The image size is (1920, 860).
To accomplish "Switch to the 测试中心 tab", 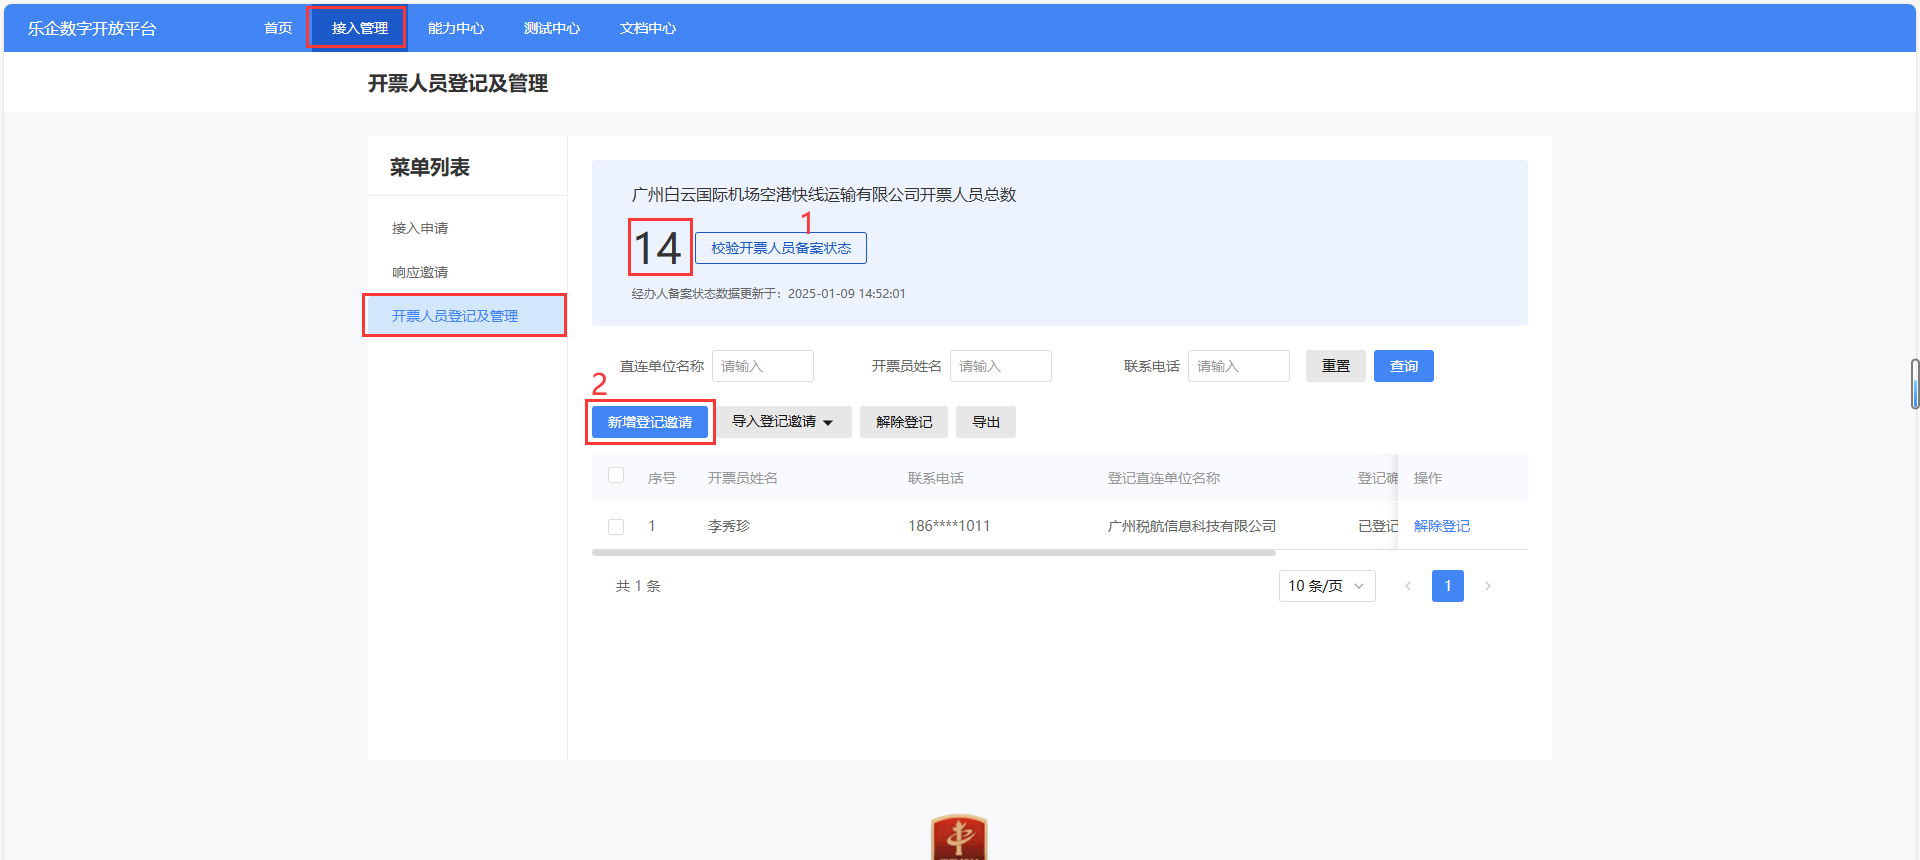I will coord(552,28).
